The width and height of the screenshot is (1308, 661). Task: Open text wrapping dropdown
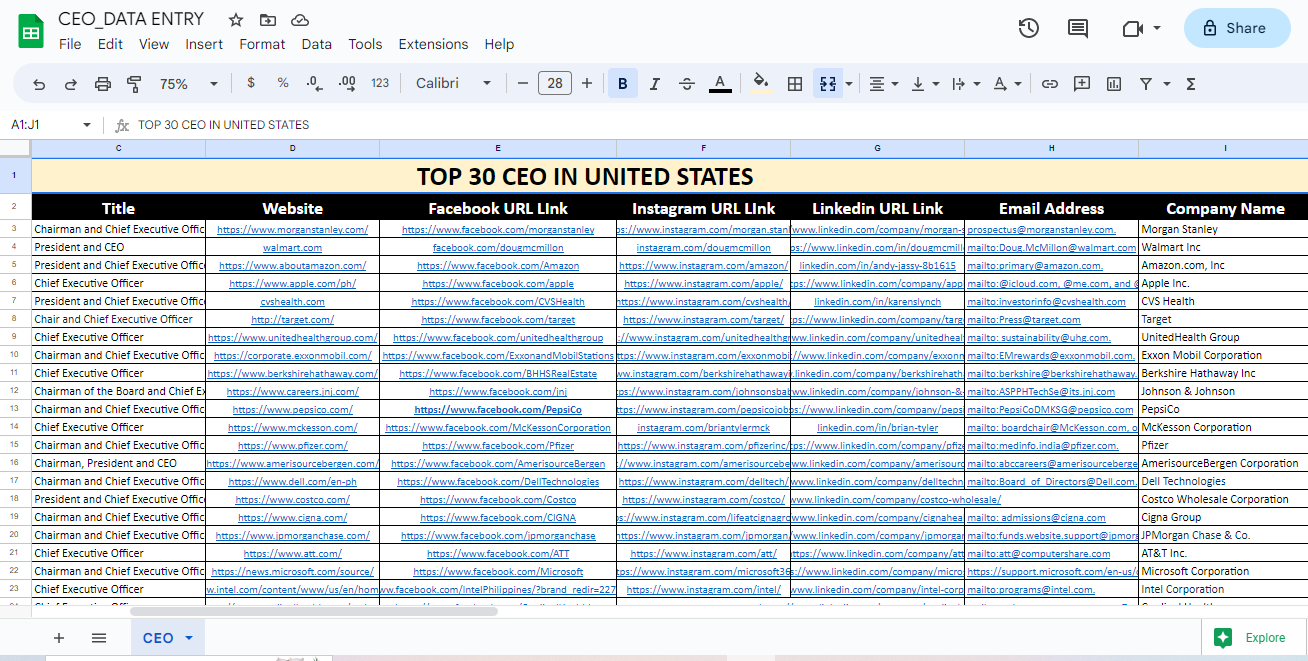tap(966, 84)
